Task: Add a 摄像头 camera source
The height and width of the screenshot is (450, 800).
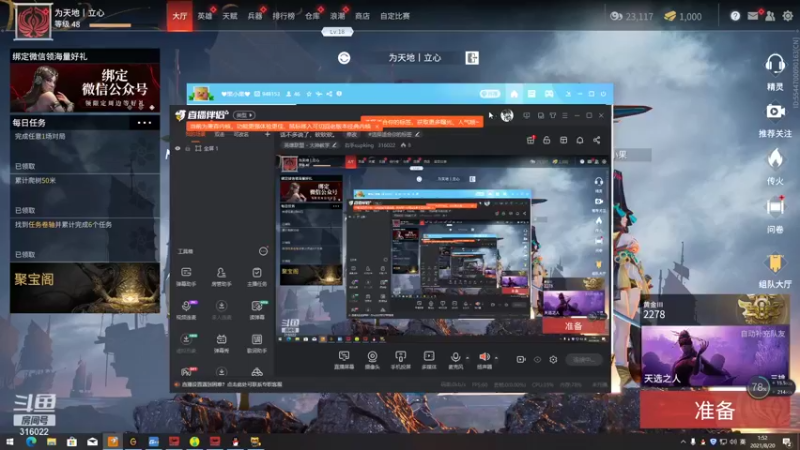Action: tap(372, 360)
